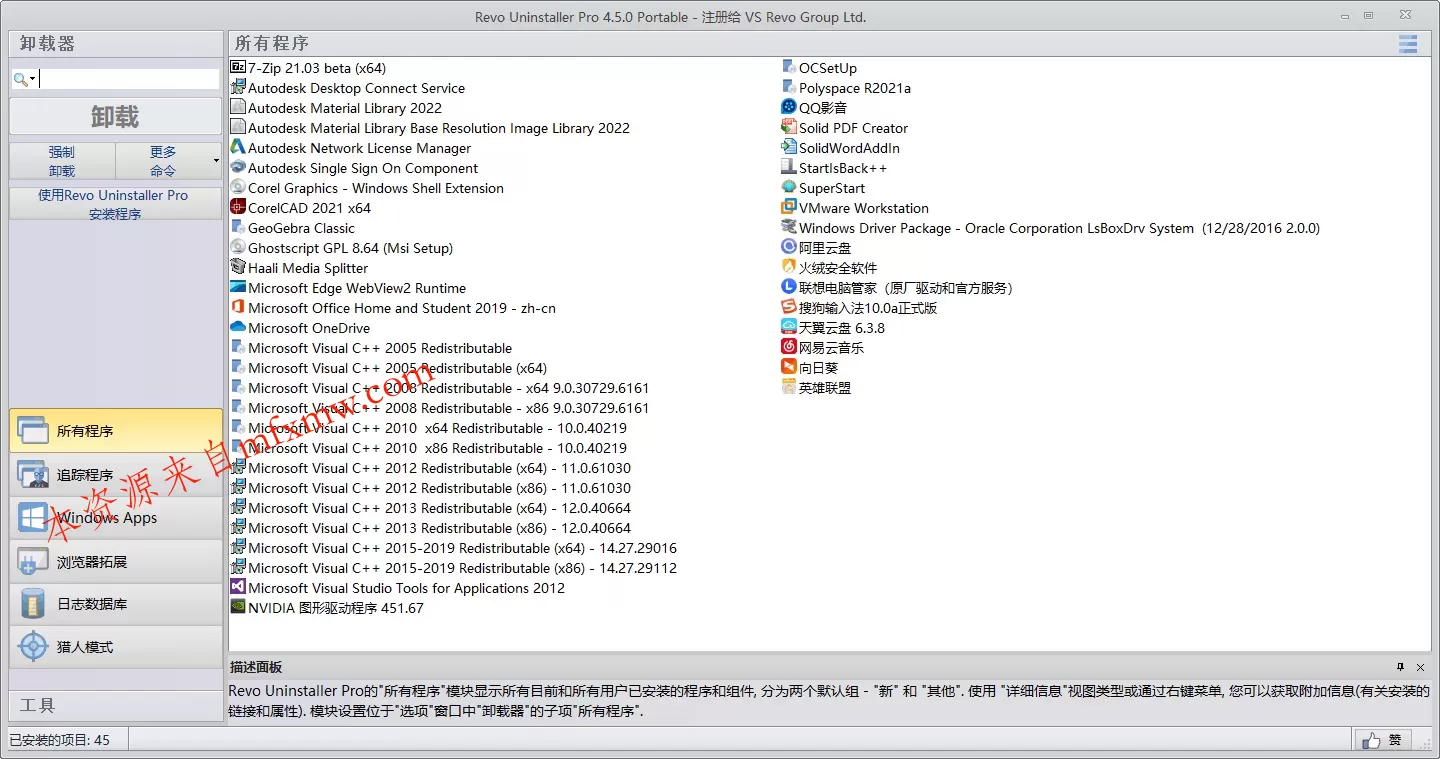Select Visual C++ 2012 Redistributable (x86) entry
The image size is (1440, 759).
(440, 488)
